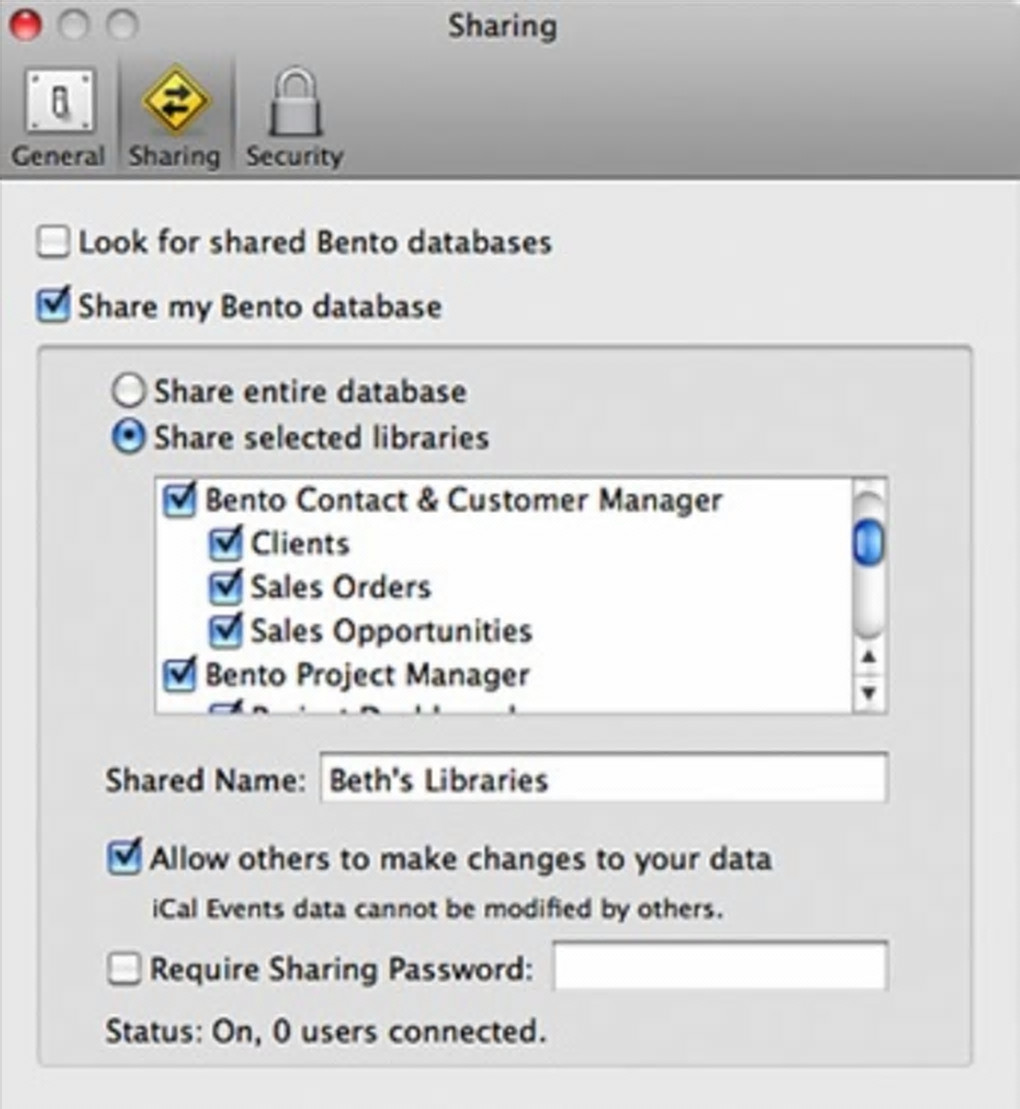Toggle Sales Opportunities library checkbox
This screenshot has width=1020, height=1109.
click(226, 630)
